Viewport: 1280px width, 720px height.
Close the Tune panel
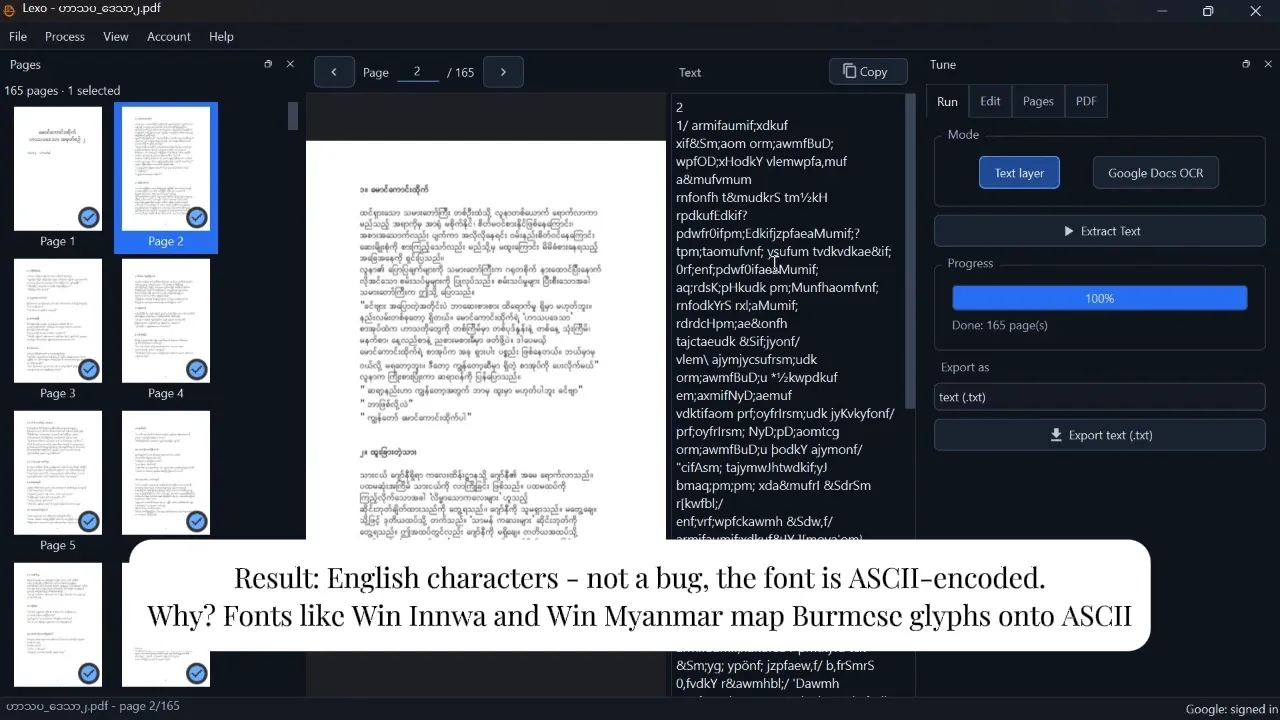click(x=1268, y=64)
